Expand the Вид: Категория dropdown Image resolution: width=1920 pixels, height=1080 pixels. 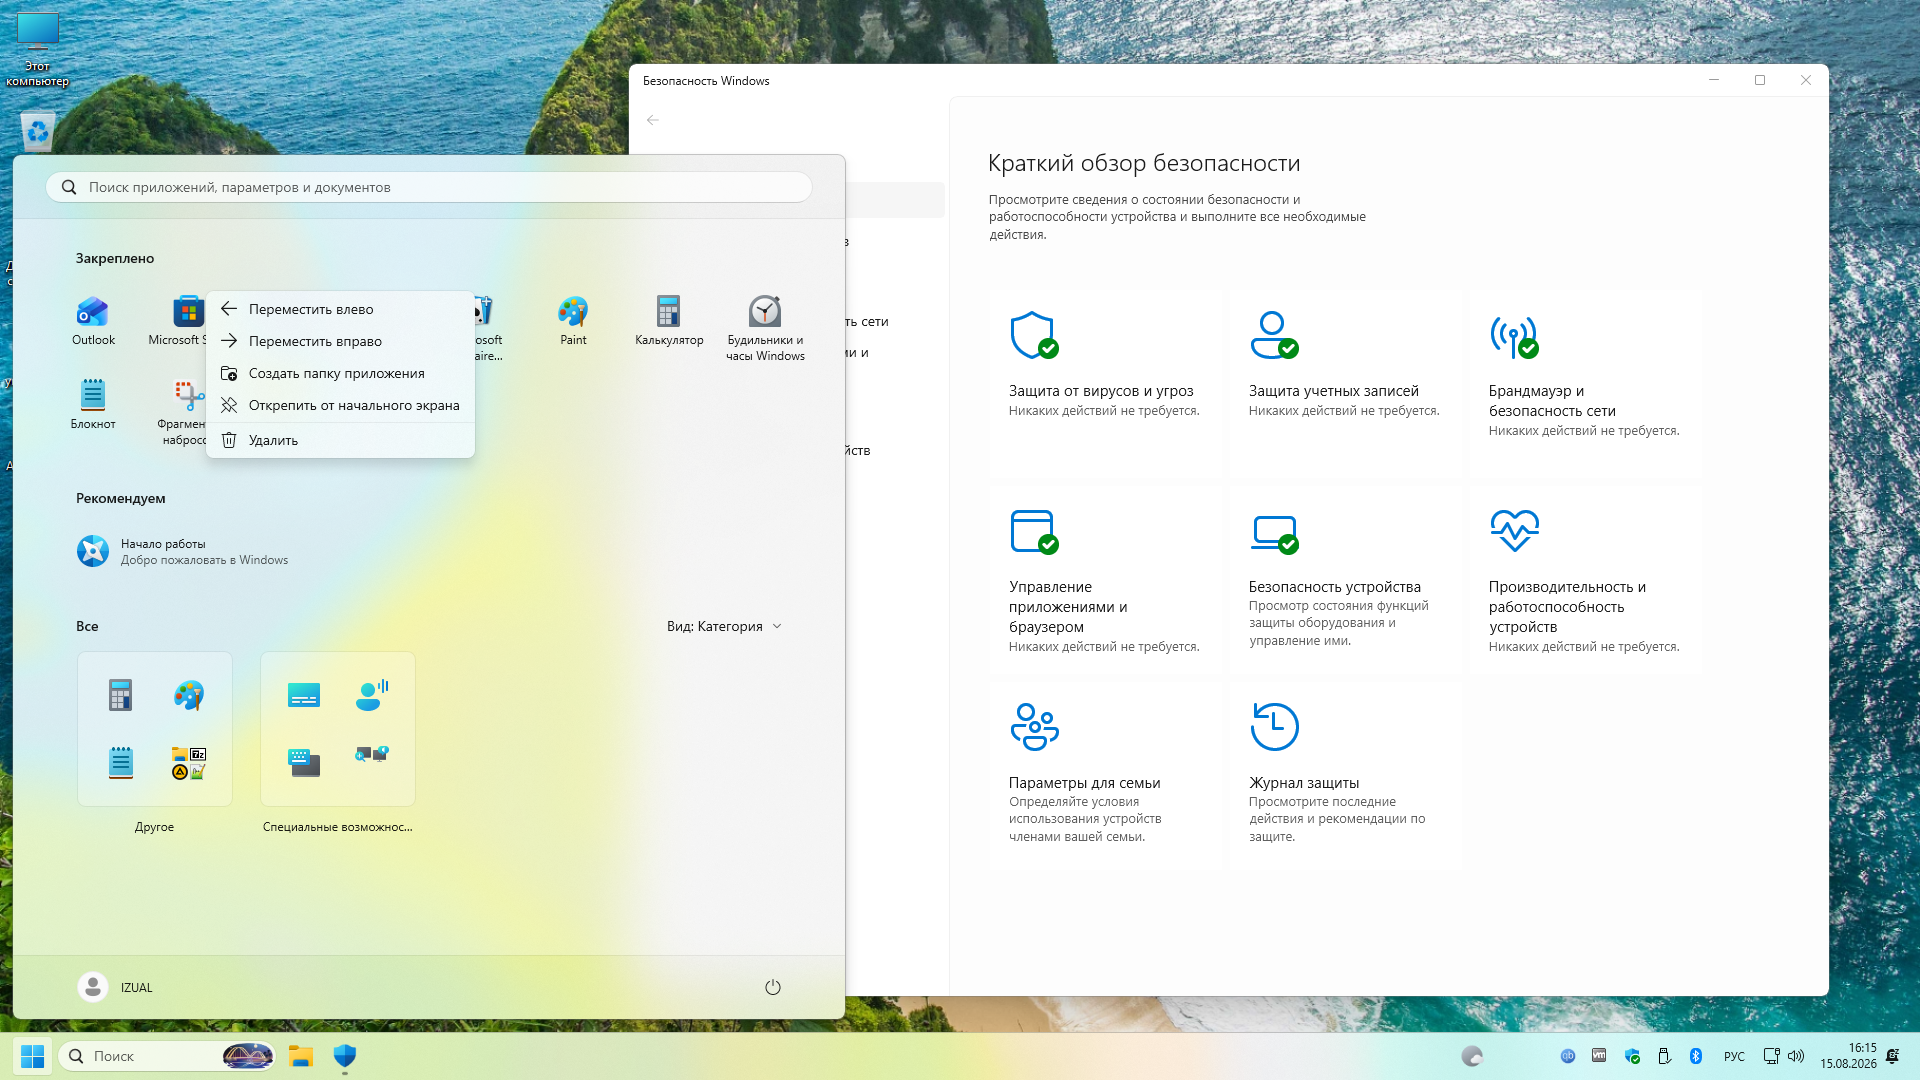click(x=724, y=626)
